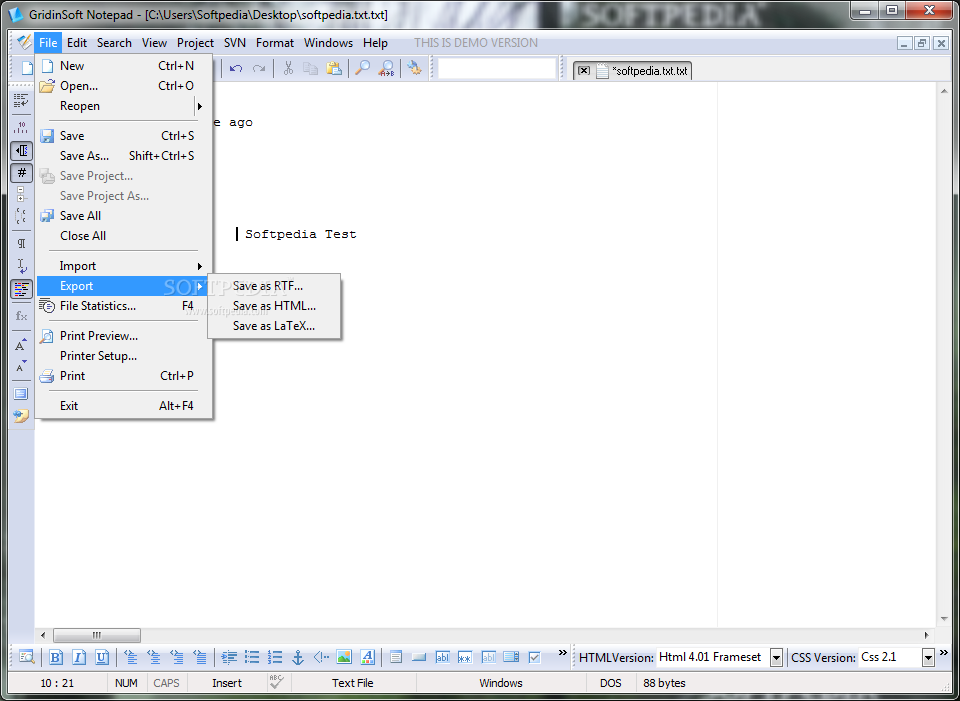Viewport: 960px width, 701px height.
Task: Select Print Preview... menu entry
Action: tap(124, 336)
